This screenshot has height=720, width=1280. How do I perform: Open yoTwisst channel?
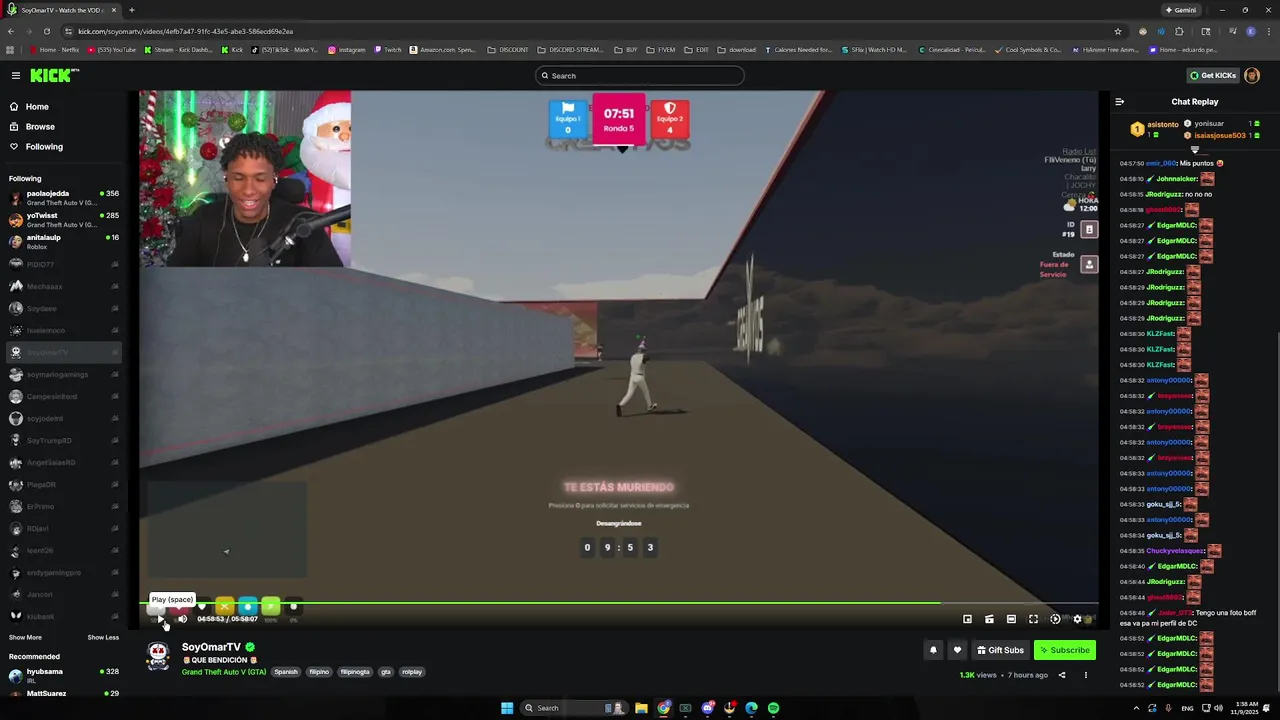(x=64, y=220)
